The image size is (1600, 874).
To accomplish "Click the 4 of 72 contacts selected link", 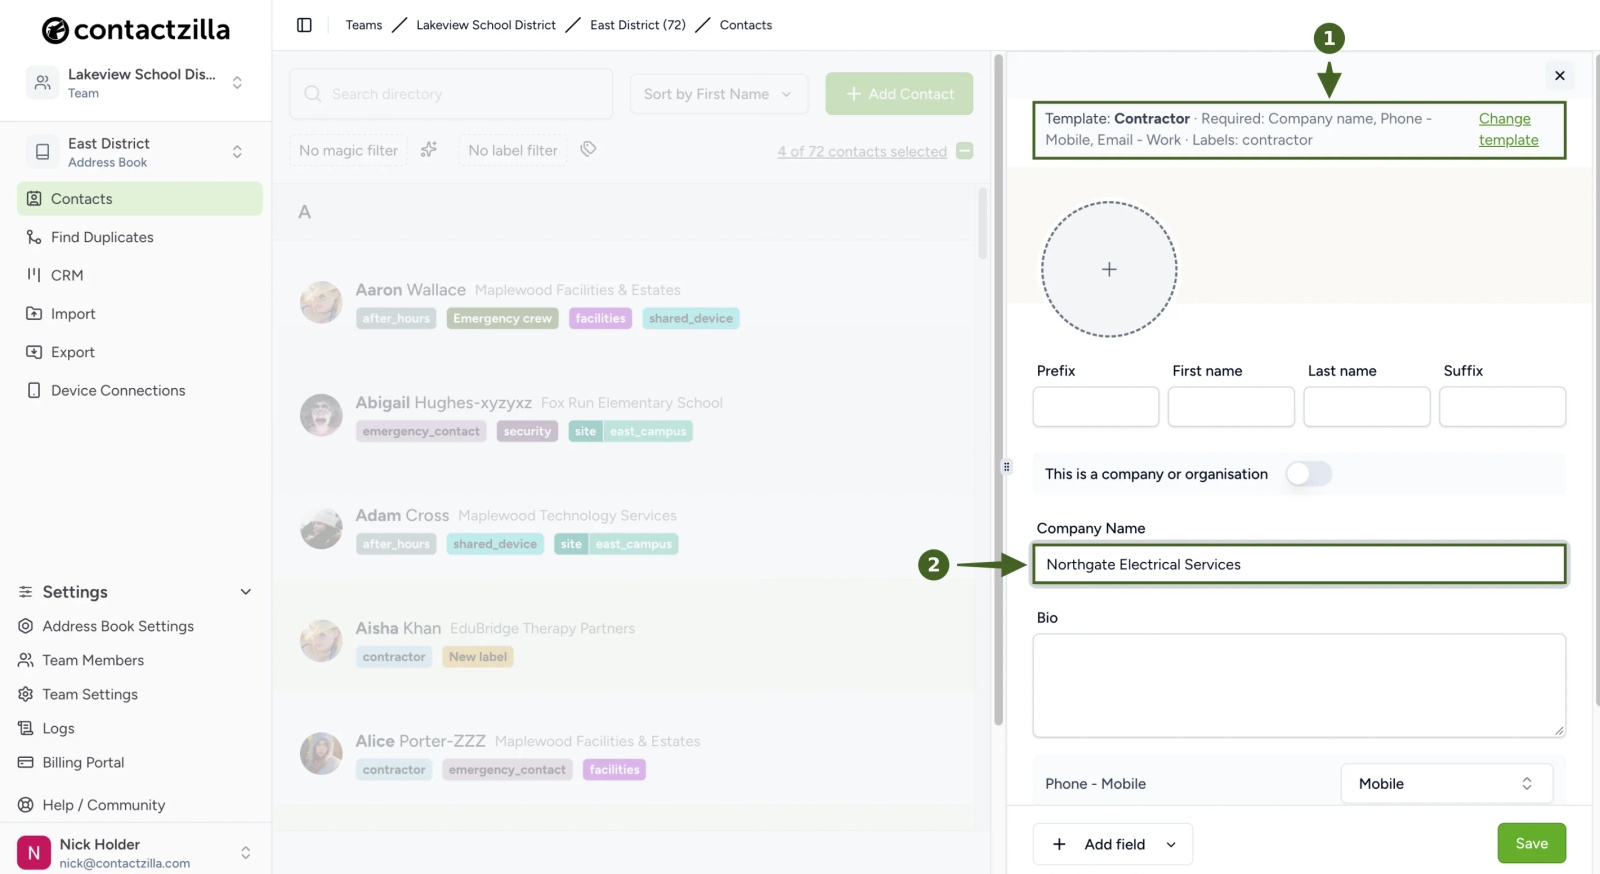I will pyautogui.click(x=862, y=151).
